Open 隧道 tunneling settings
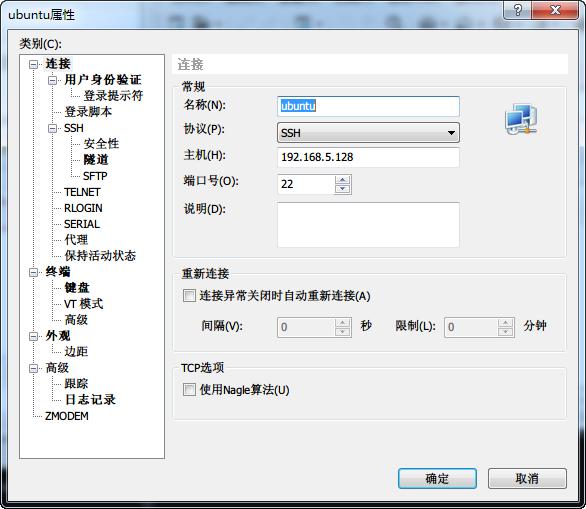 coord(96,160)
